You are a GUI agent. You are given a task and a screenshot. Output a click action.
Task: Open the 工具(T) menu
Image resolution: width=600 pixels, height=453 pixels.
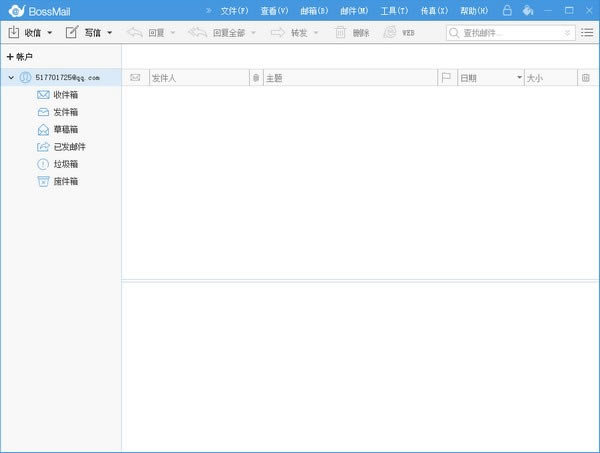point(394,11)
